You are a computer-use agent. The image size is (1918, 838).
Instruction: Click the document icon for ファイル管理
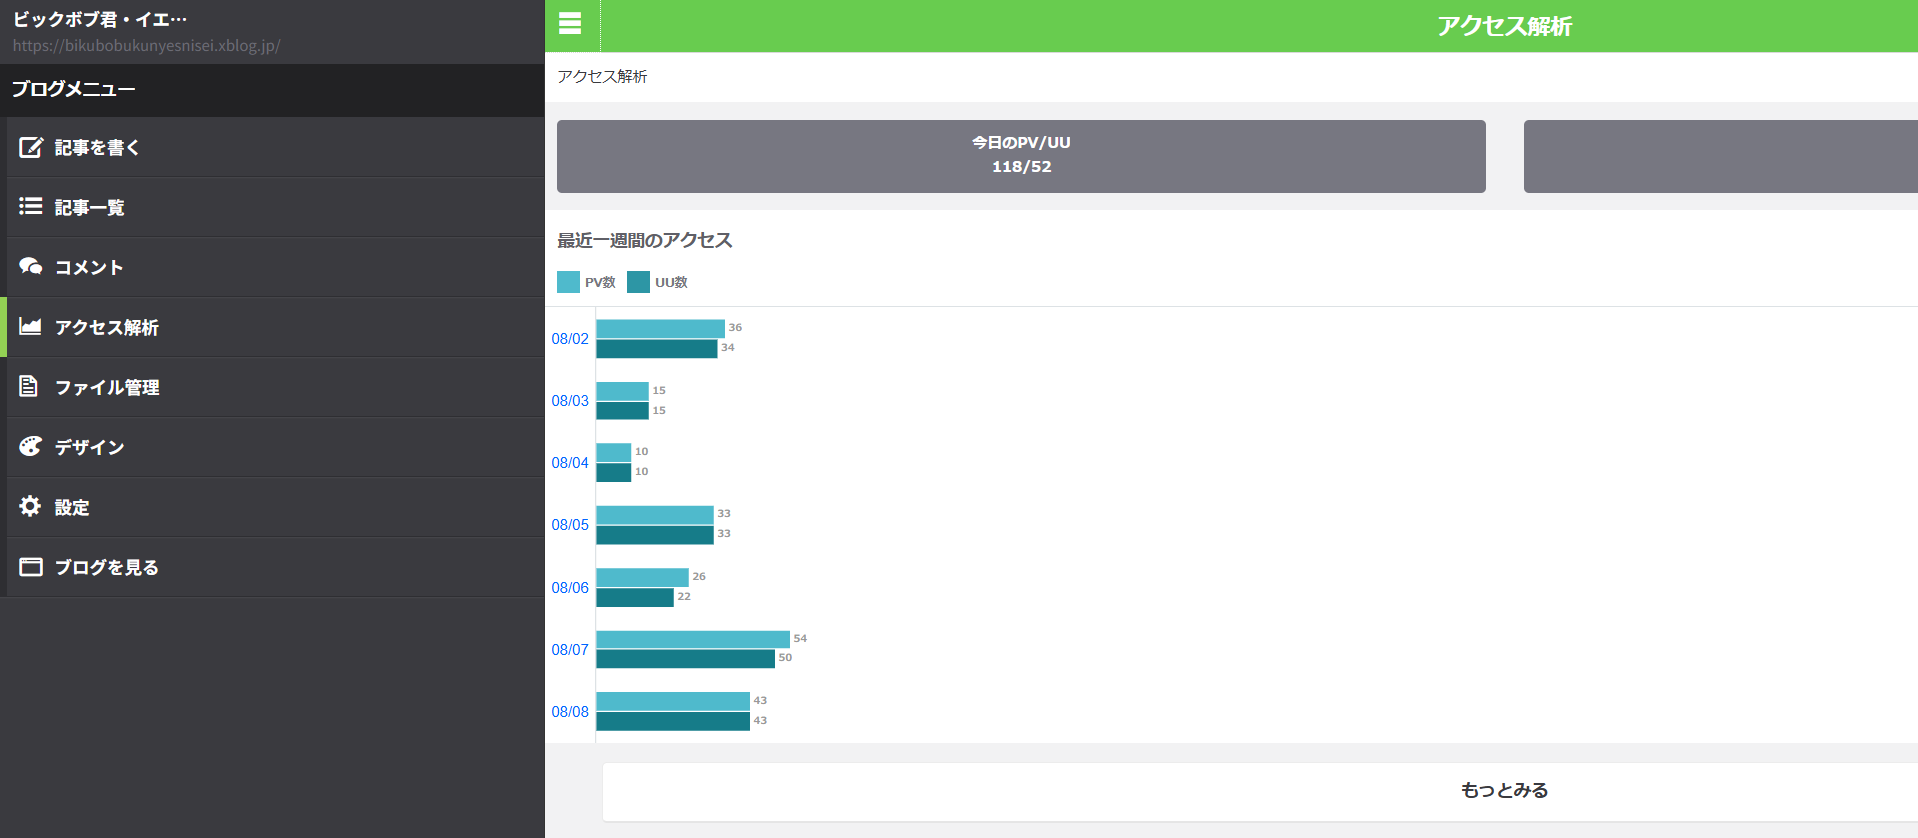click(29, 386)
